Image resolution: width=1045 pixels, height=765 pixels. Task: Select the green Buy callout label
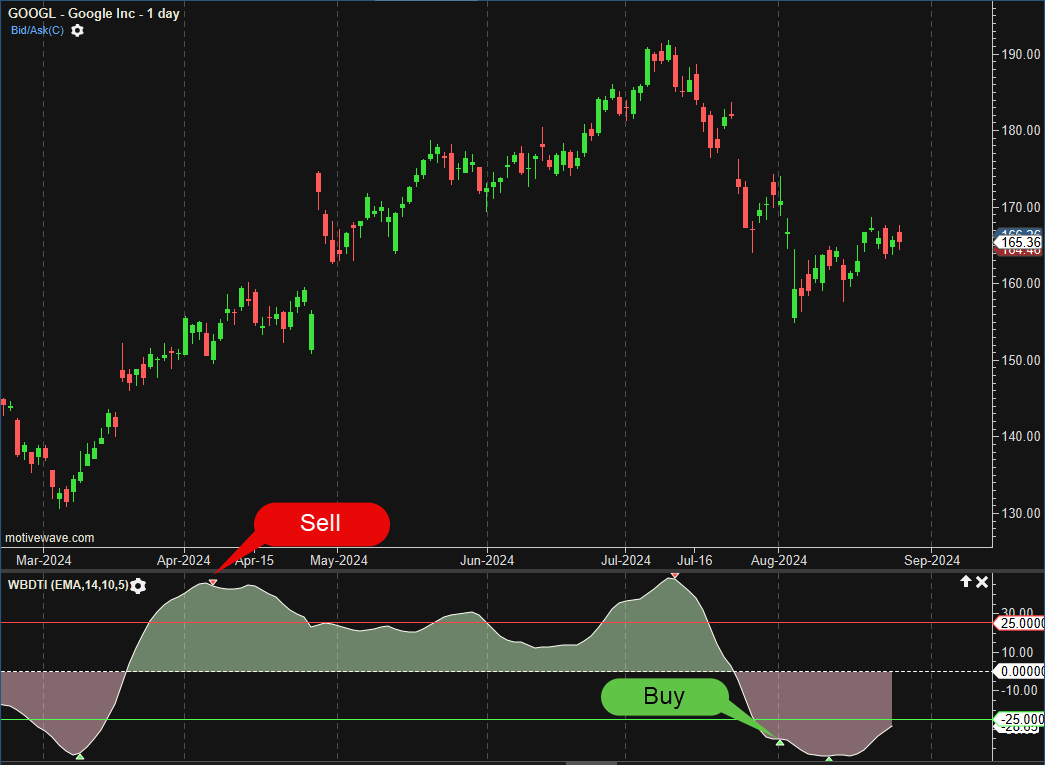[664, 697]
